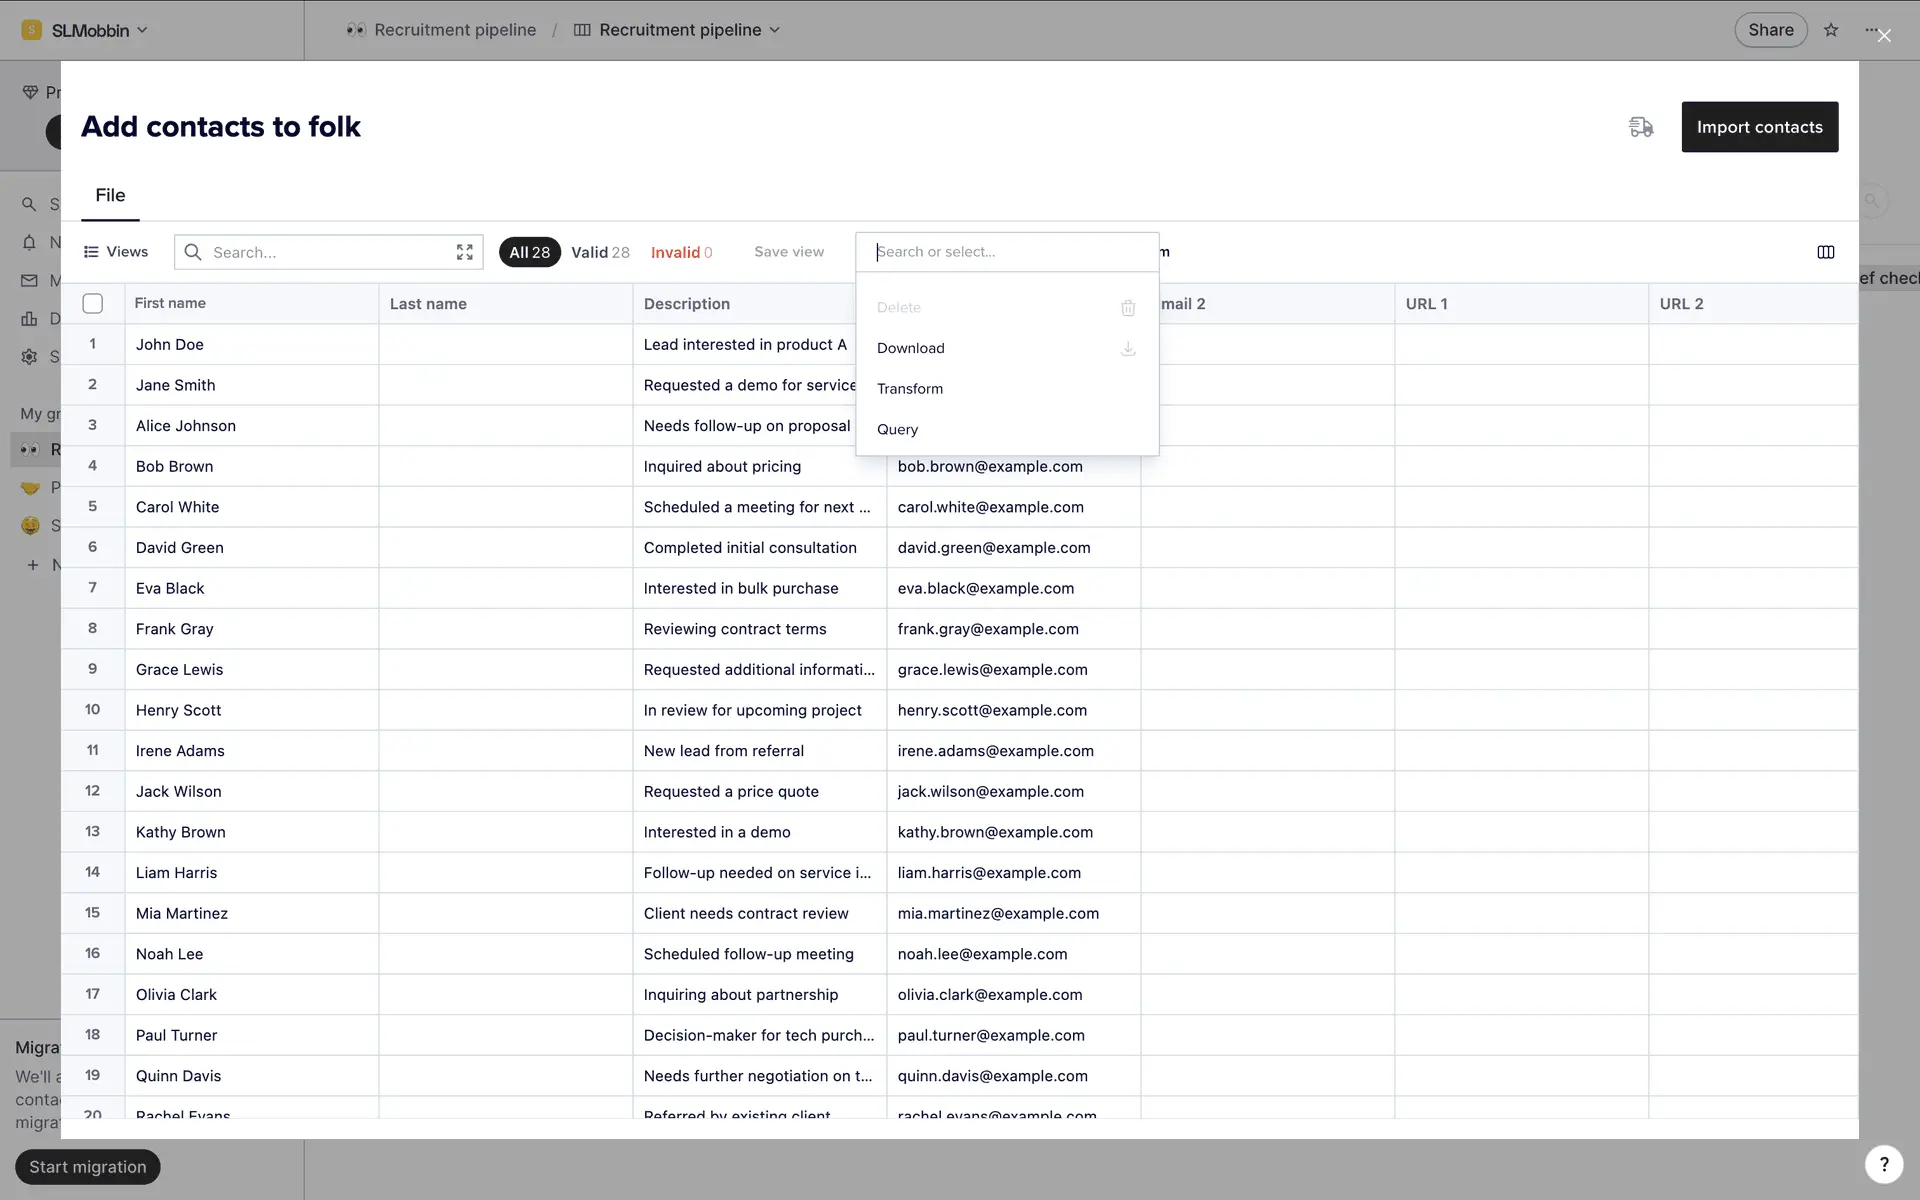
Task: Filter to Valid 28 rows
Action: click(x=600, y=252)
